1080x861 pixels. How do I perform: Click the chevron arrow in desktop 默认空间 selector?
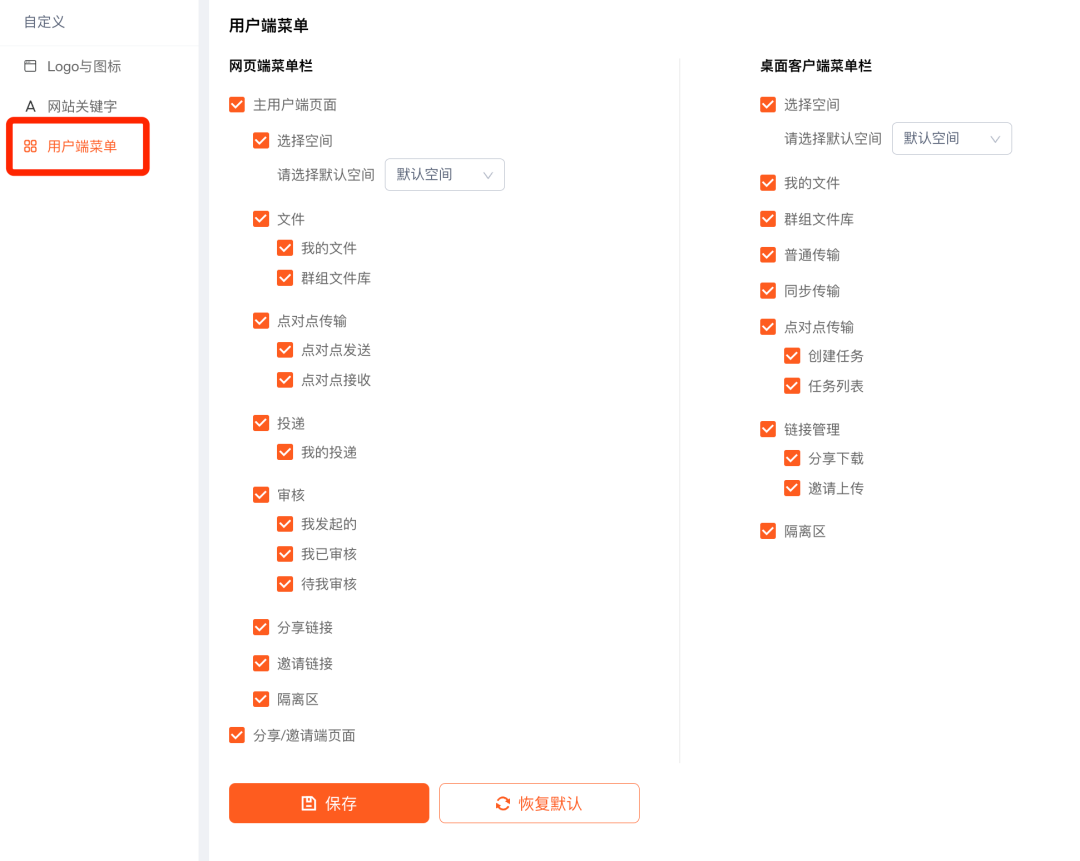point(995,139)
